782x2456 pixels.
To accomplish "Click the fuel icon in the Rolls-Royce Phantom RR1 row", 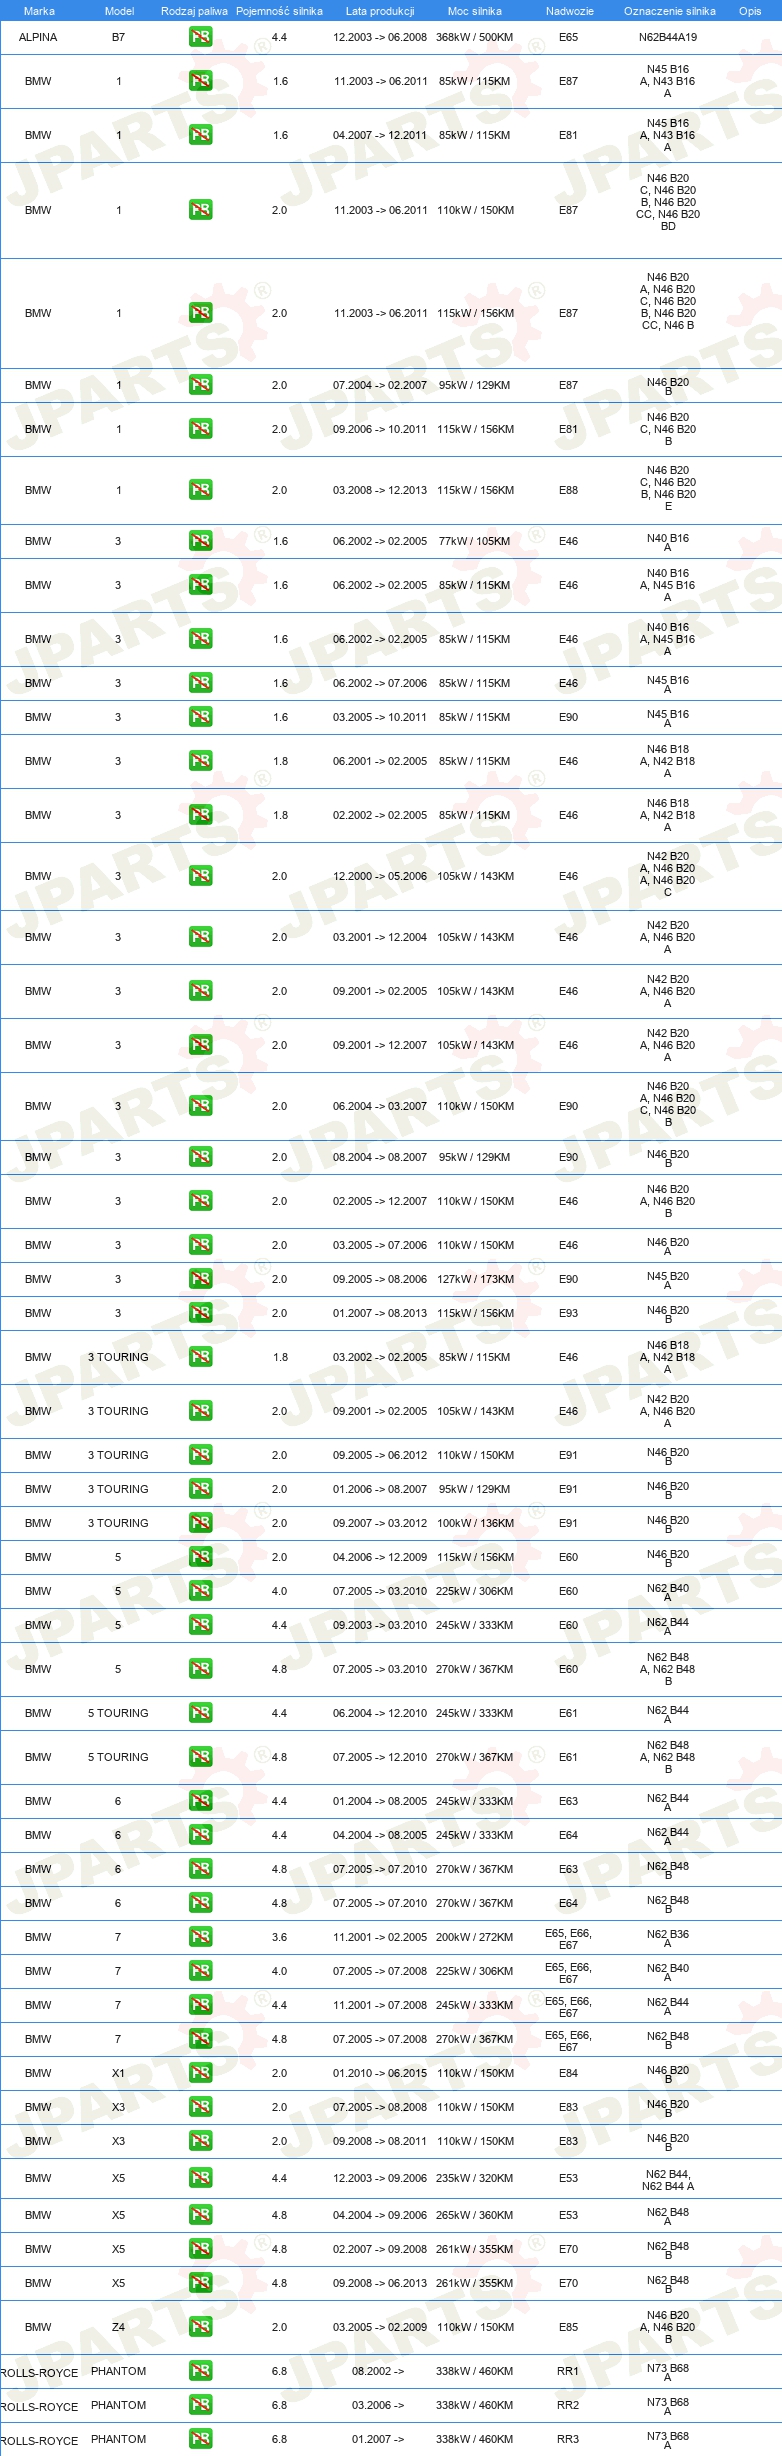I will 200,2371.
